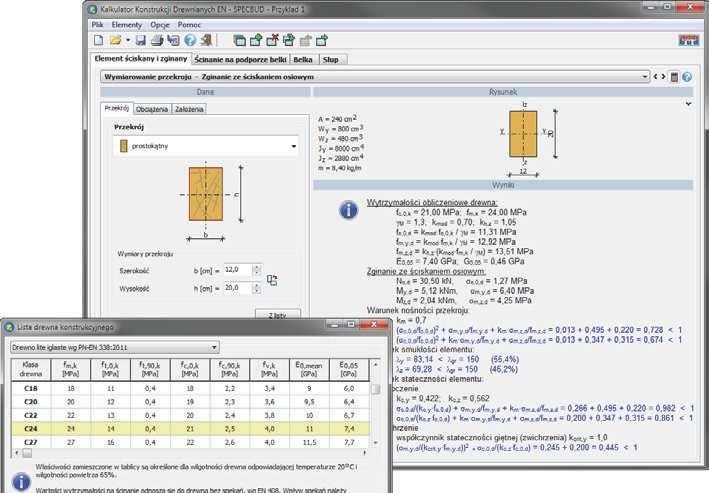Select the highlighted C24 timber class row

pyautogui.click(x=190, y=428)
